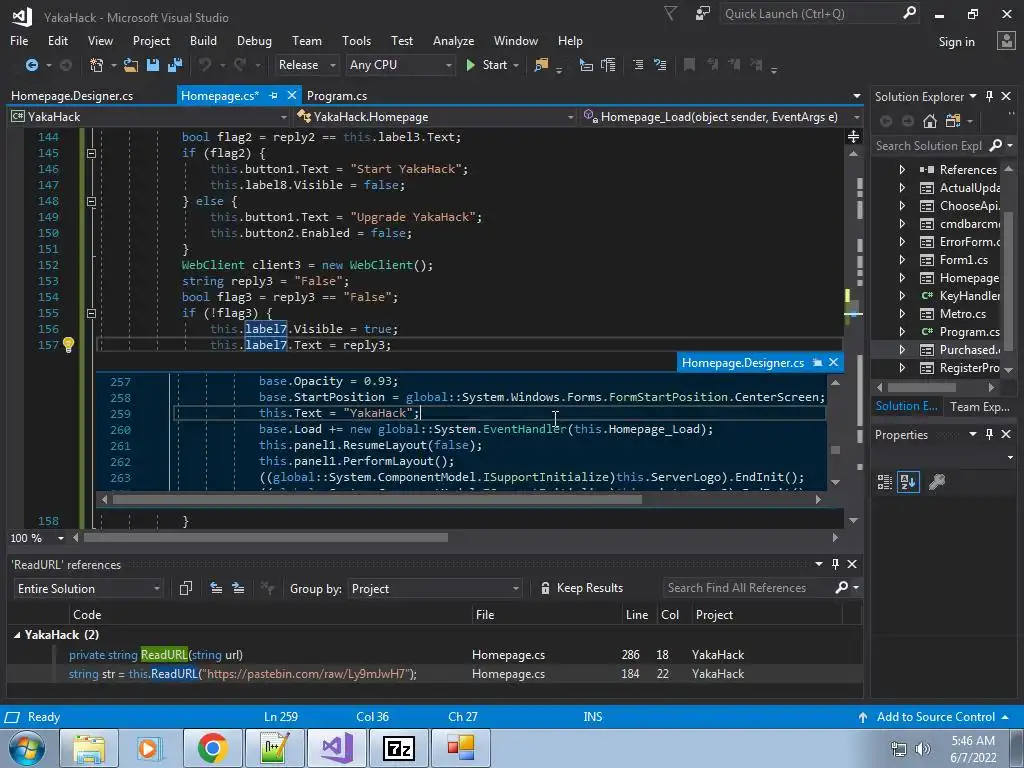The width and height of the screenshot is (1024, 768).
Task: Open the YakaHack.Homepage class dropdown
Action: [x=436, y=117]
